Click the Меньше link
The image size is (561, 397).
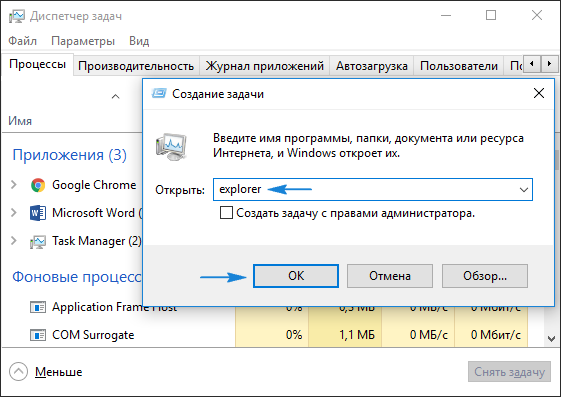tap(59, 372)
